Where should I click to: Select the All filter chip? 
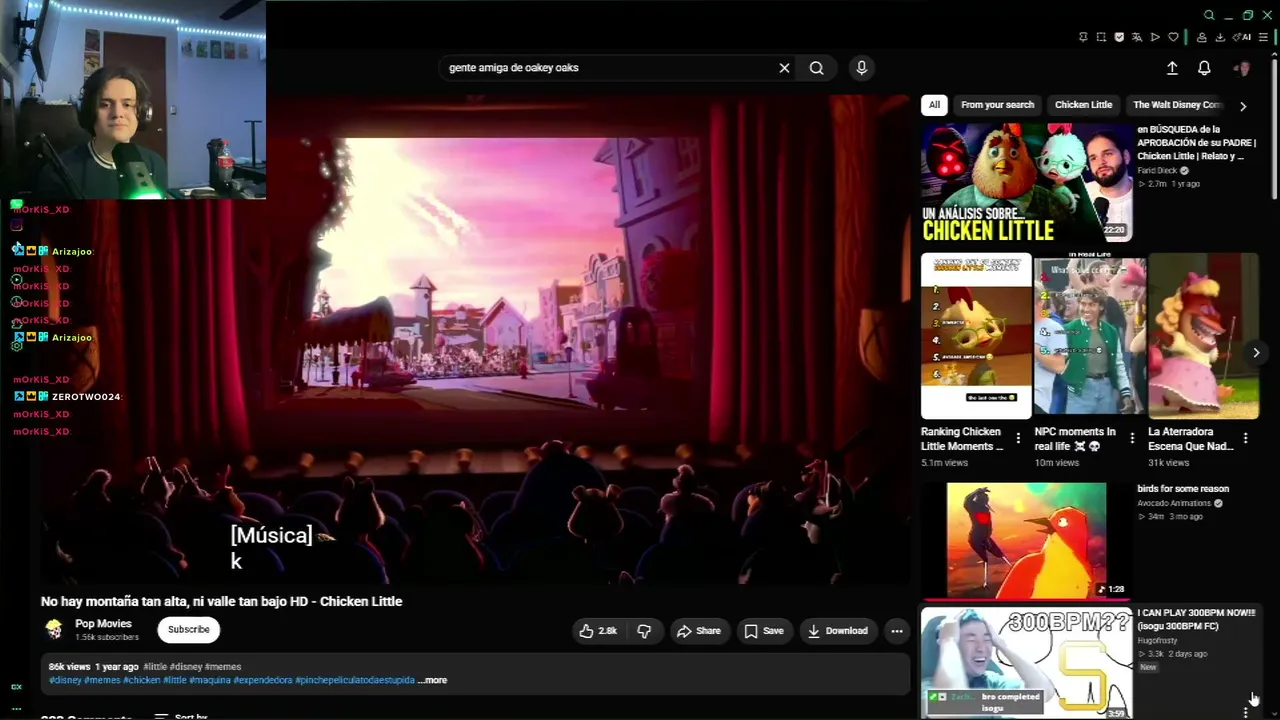click(x=934, y=105)
